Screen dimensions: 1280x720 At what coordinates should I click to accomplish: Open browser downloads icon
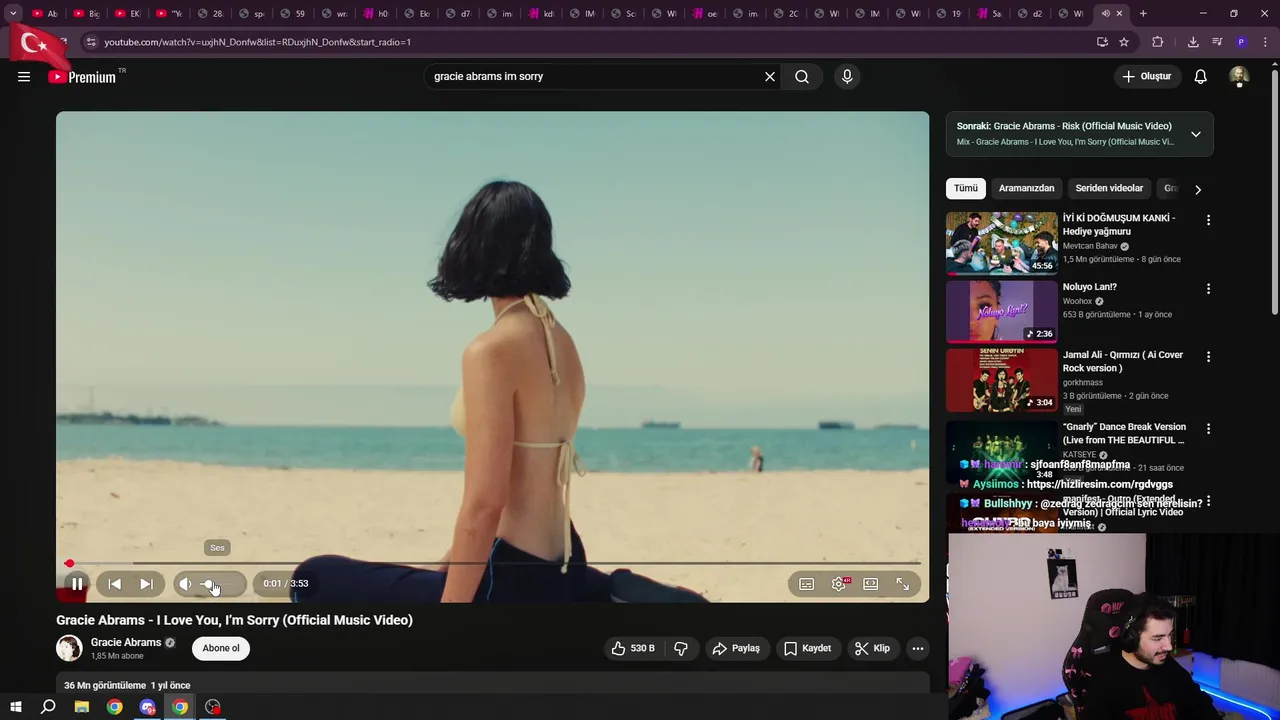click(1193, 42)
